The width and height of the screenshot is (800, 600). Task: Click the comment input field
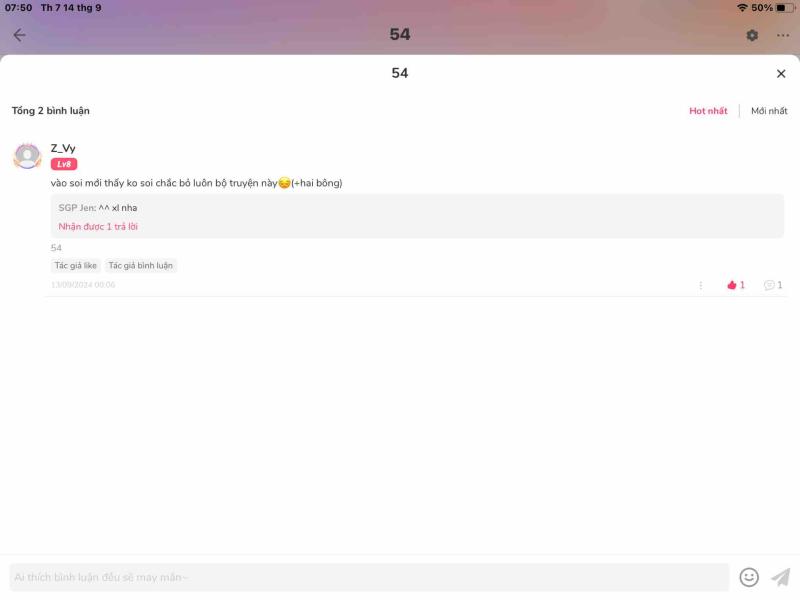[369, 577]
